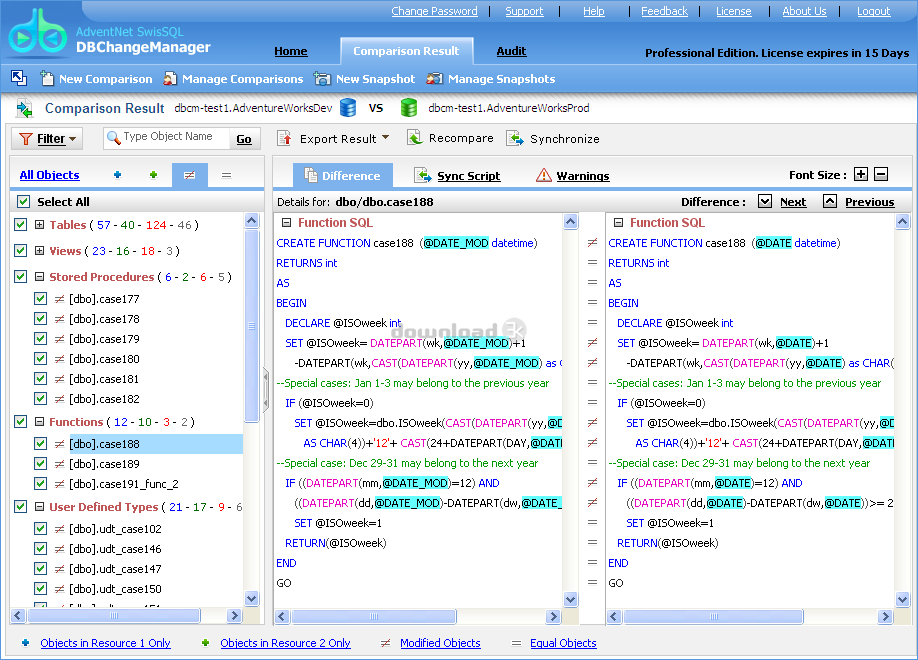Open the Warnings tab
Screen dimensions: 918x660
pyautogui.click(x=583, y=176)
